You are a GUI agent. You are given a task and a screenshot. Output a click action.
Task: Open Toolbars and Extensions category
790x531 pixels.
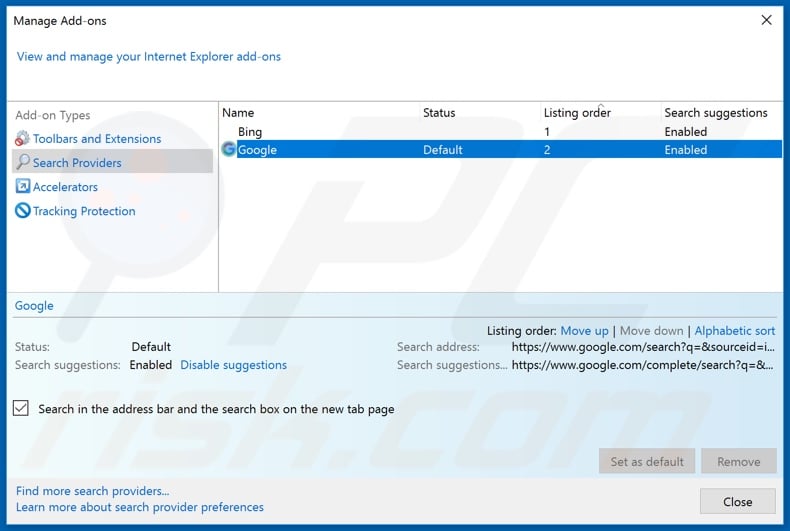(x=97, y=139)
